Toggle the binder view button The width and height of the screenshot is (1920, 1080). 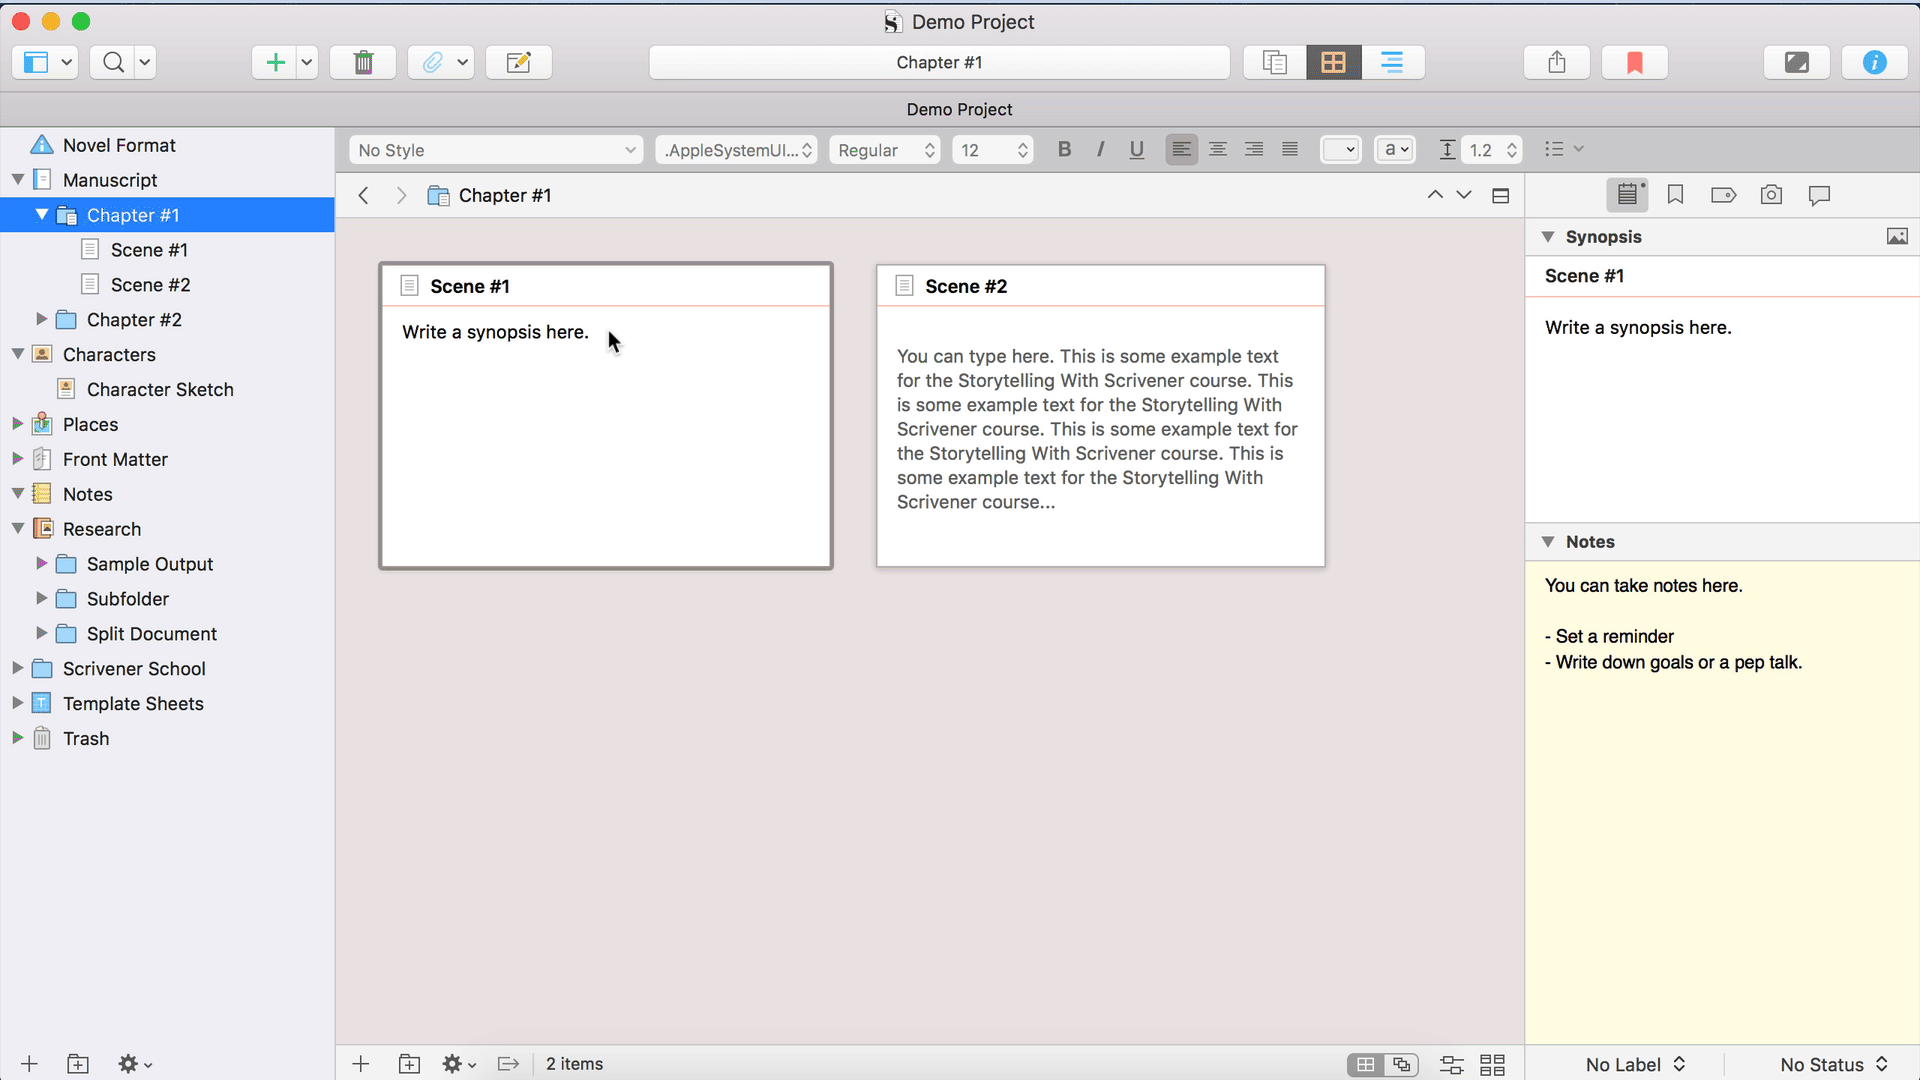(x=36, y=62)
